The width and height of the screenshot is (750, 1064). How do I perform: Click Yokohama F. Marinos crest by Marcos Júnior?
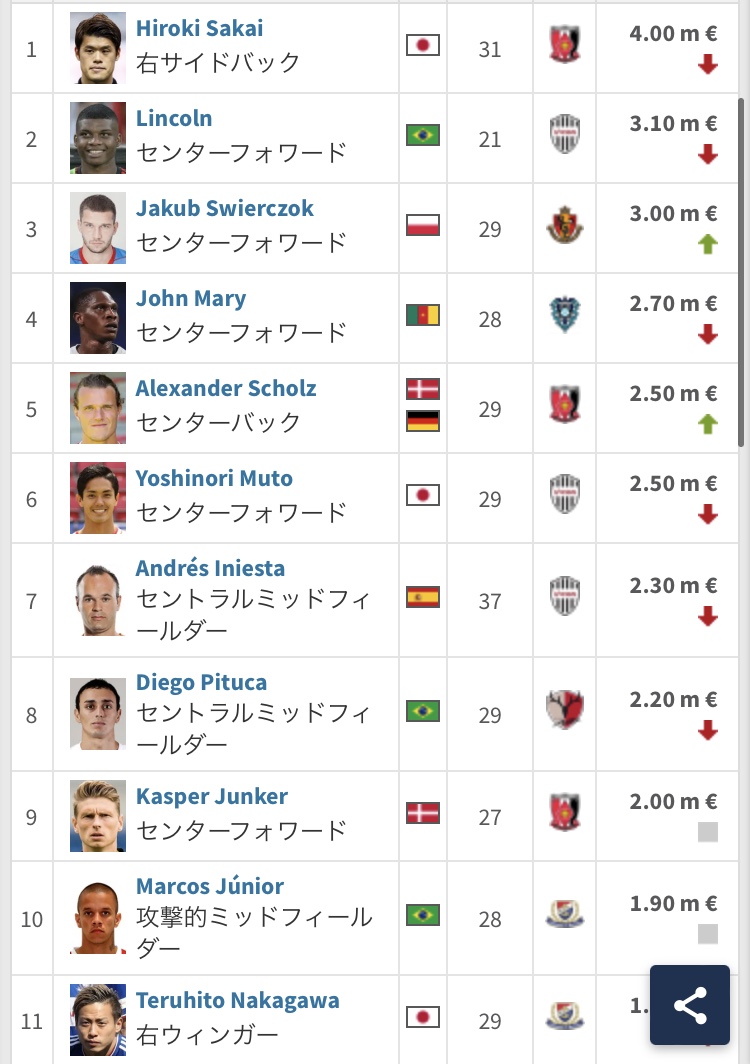click(565, 913)
